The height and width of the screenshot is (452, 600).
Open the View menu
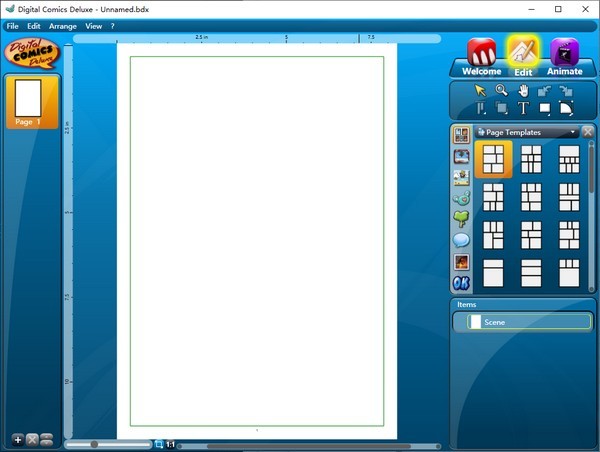pos(93,26)
